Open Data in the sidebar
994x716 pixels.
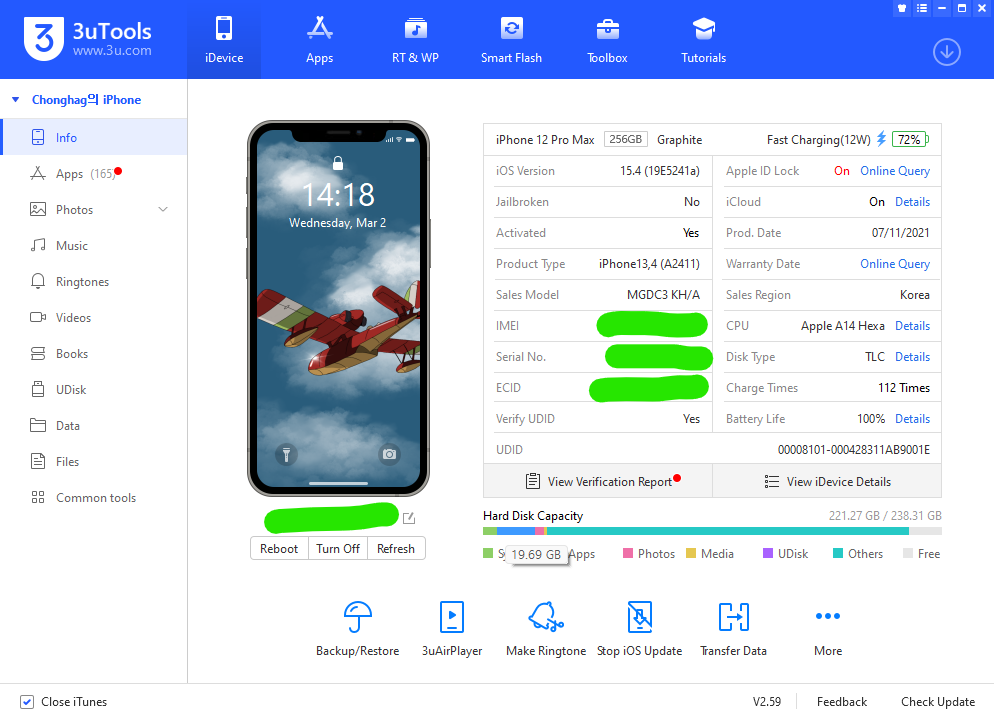pyautogui.click(x=94, y=426)
